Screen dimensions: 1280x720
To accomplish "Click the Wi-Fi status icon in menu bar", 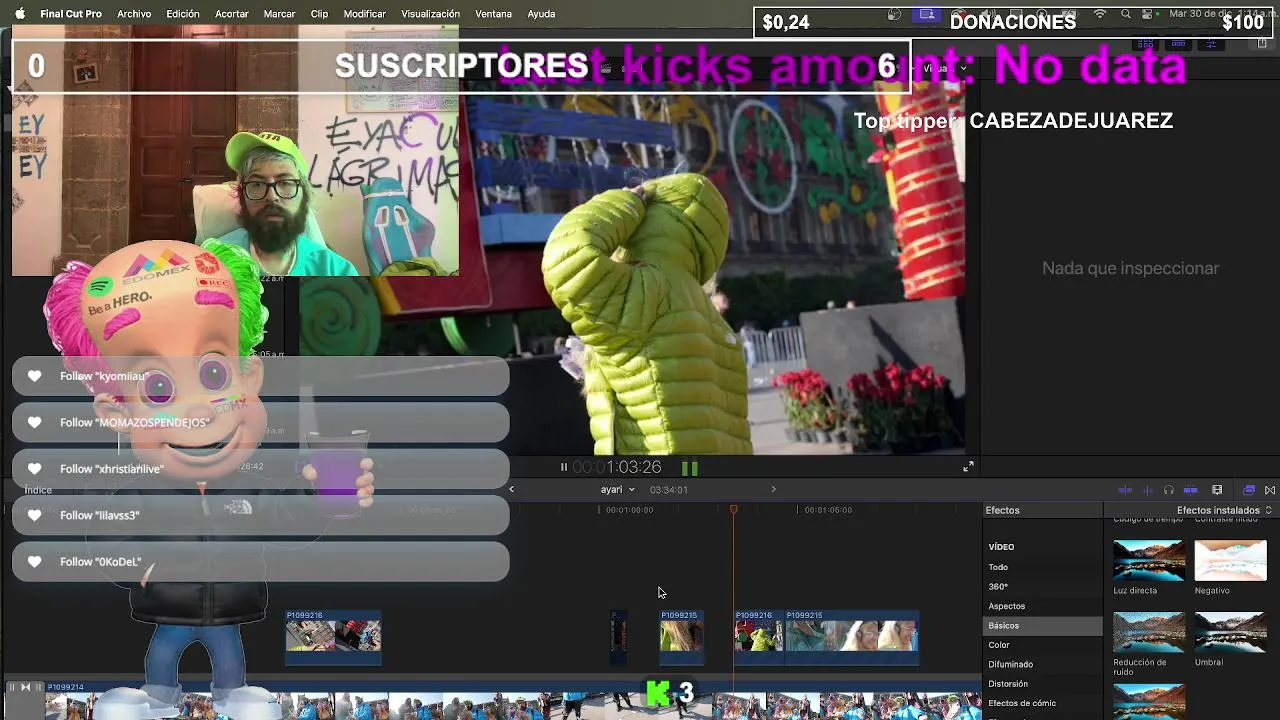I will pos(1100,14).
